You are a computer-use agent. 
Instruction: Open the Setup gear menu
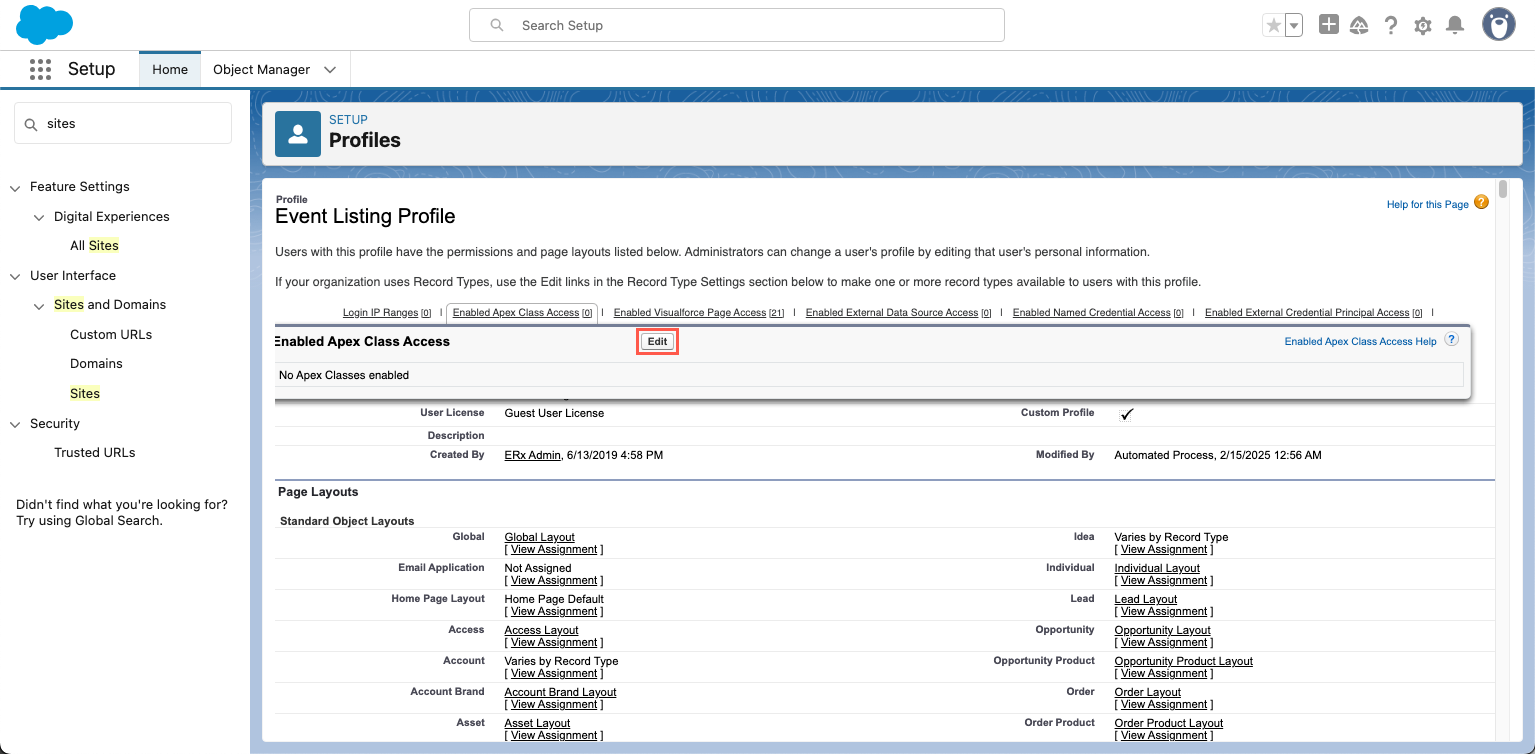1422,26
